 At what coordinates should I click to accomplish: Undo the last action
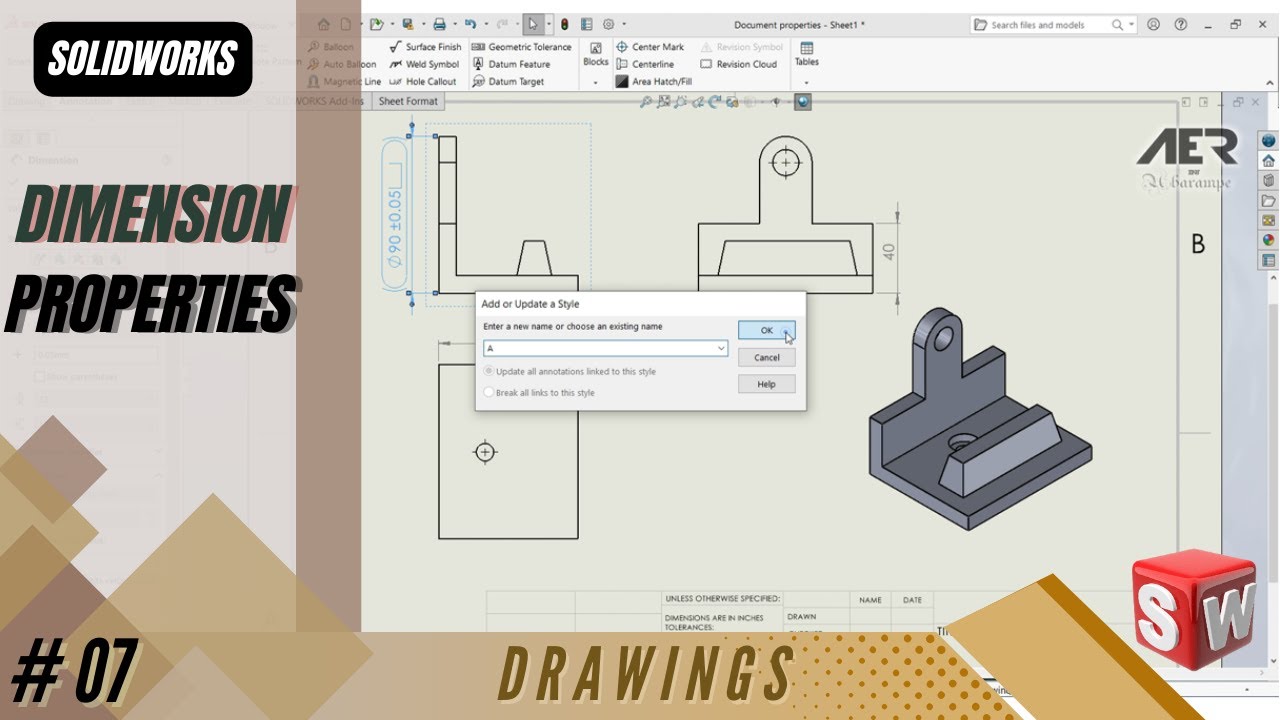470,24
